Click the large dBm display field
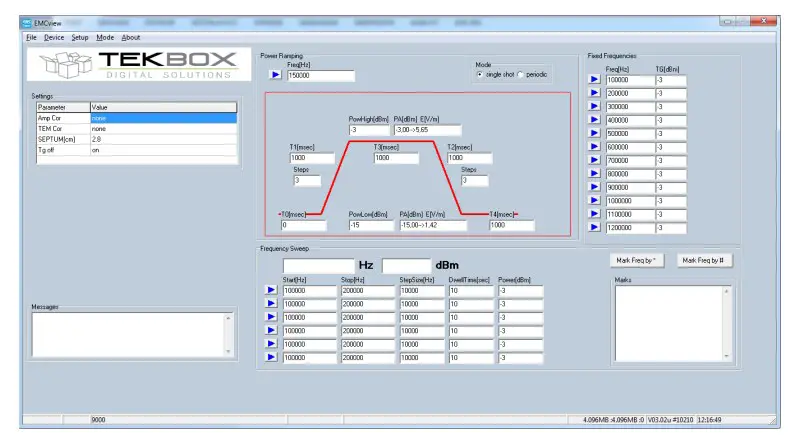789x435 pixels. (x=406, y=265)
